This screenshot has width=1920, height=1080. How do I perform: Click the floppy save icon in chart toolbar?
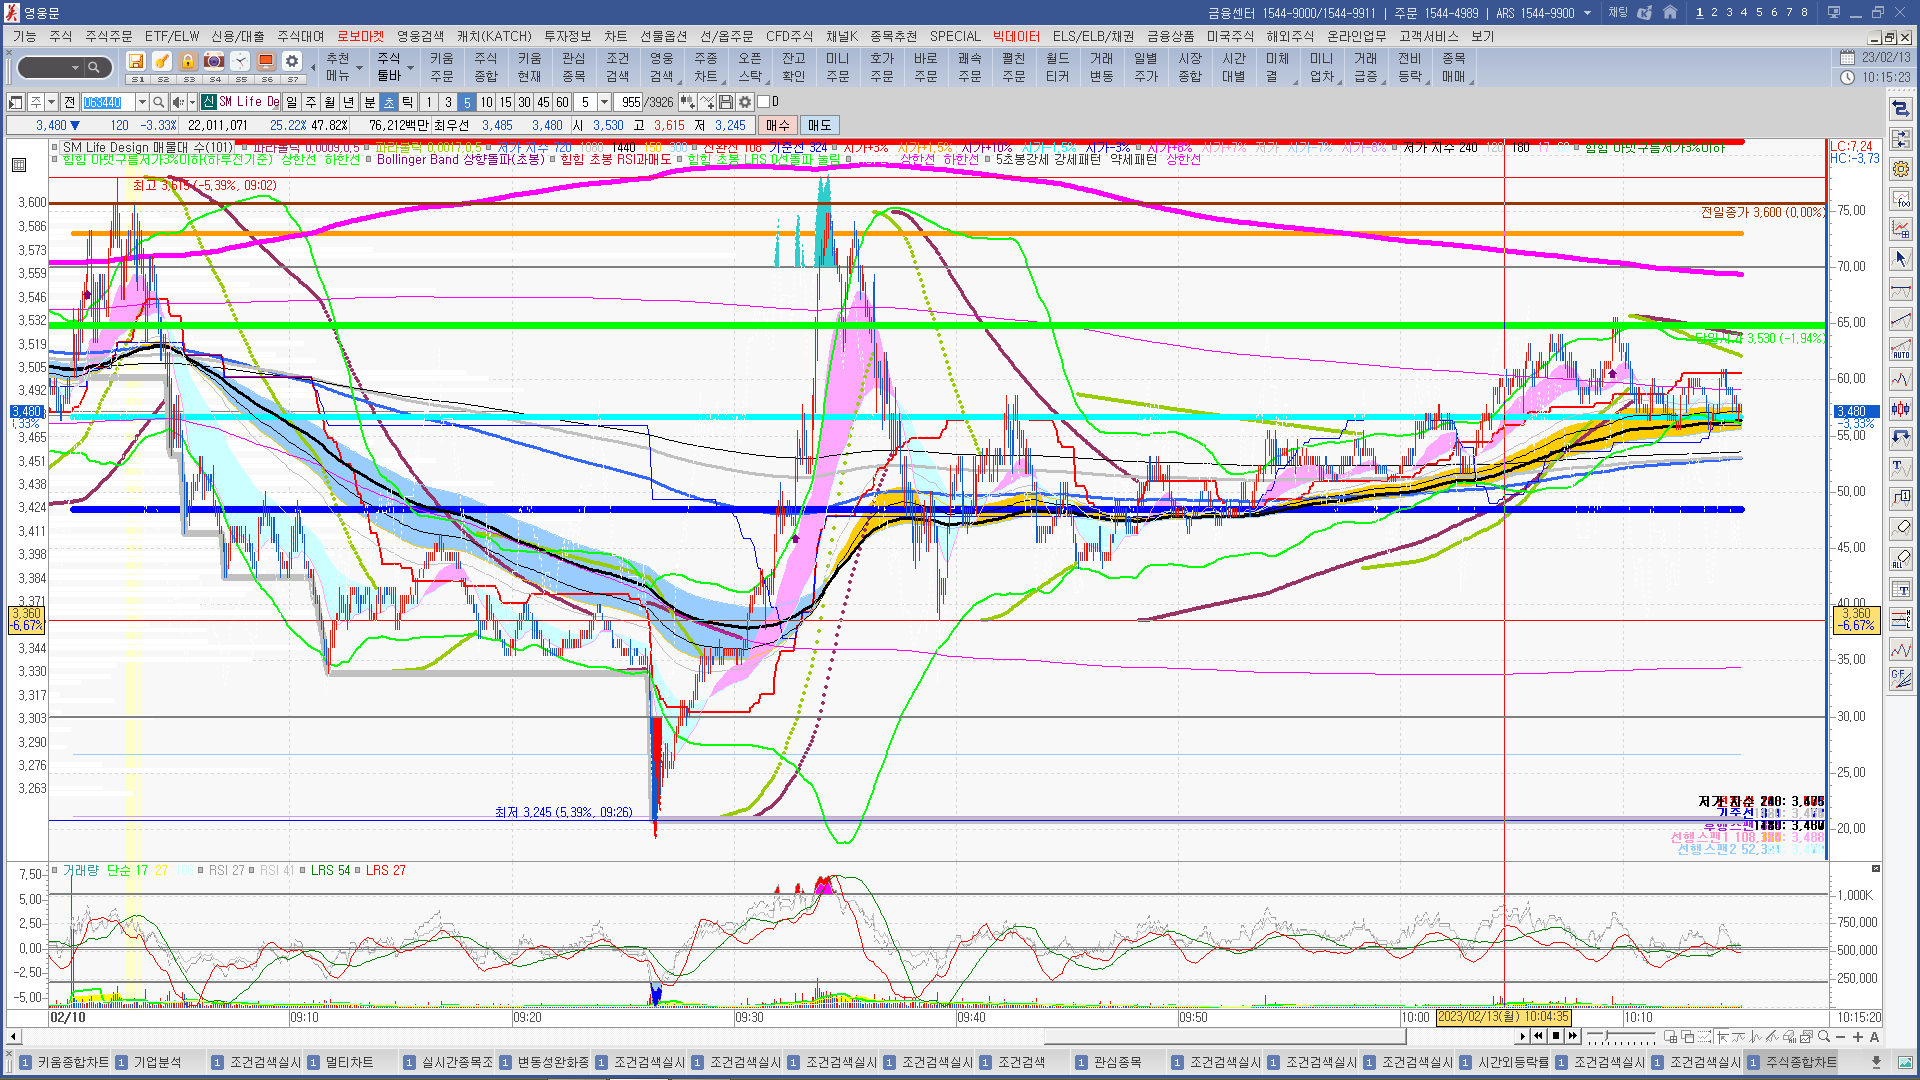[x=726, y=102]
